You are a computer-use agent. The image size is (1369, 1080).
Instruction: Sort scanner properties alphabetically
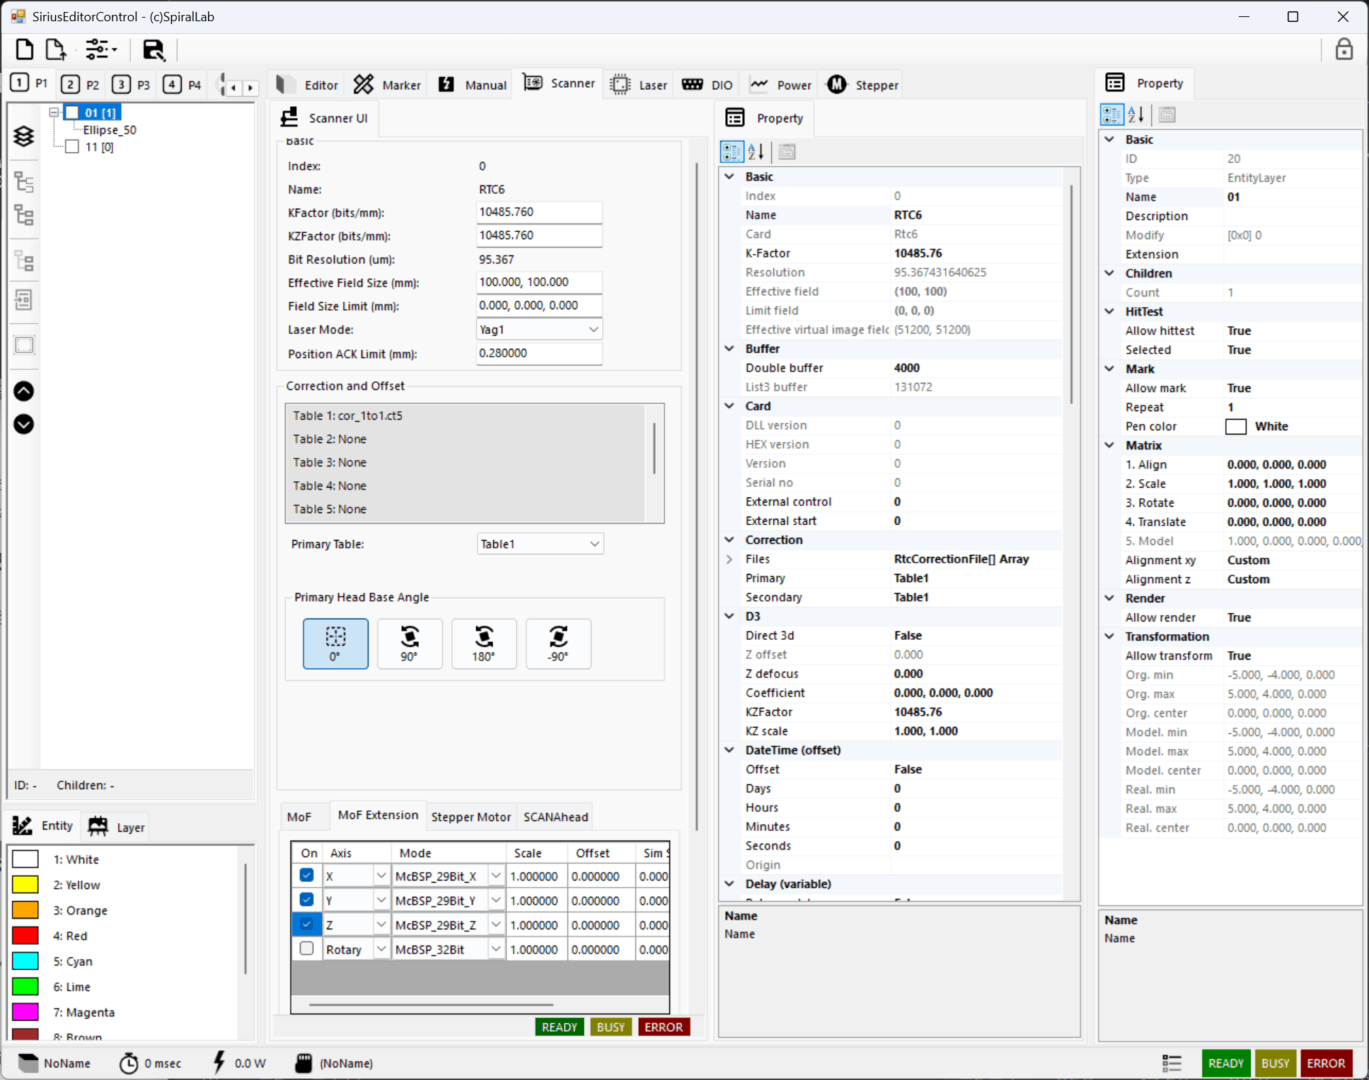pos(756,152)
